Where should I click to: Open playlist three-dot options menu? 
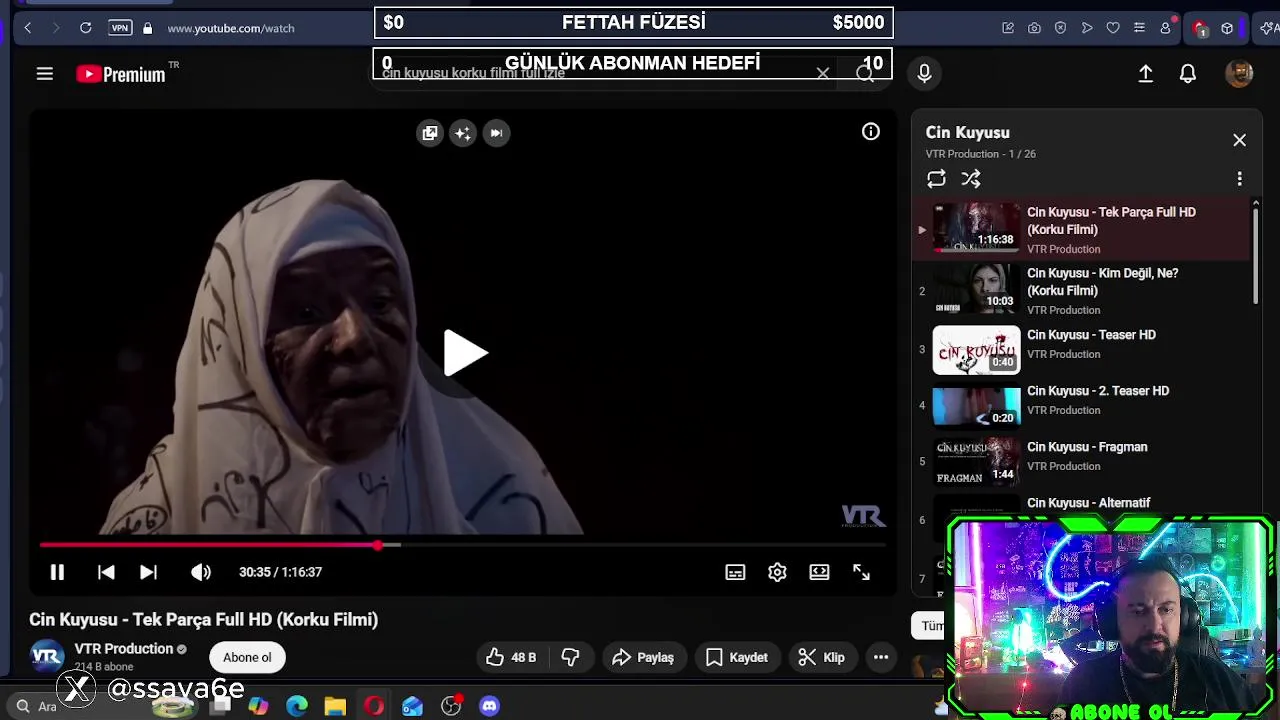click(x=1239, y=179)
